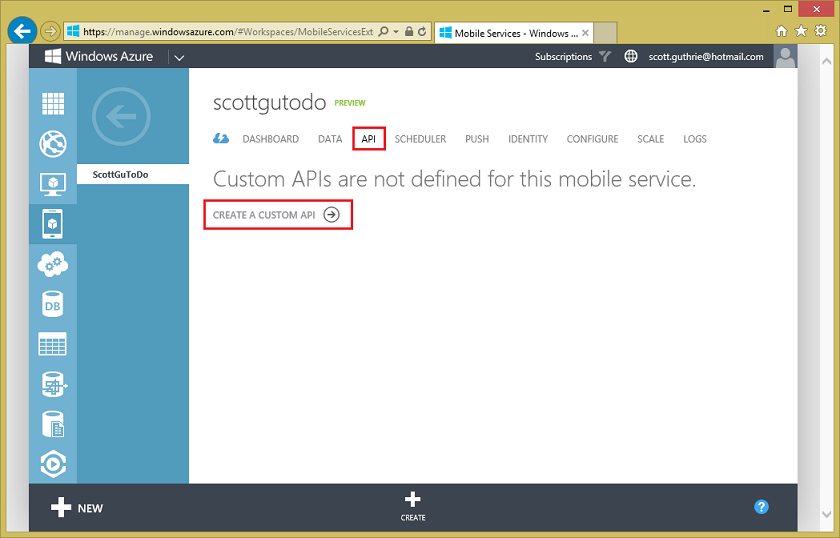Switch to the PUSH tab

pos(477,139)
